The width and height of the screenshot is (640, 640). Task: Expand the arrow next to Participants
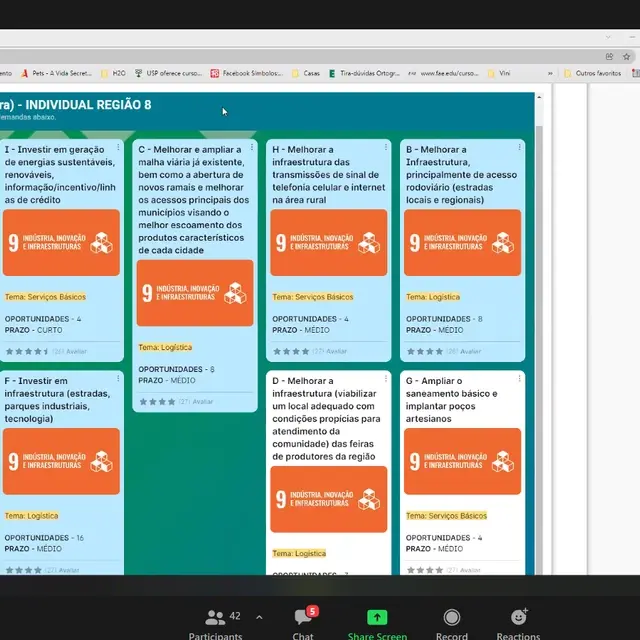click(x=259, y=617)
